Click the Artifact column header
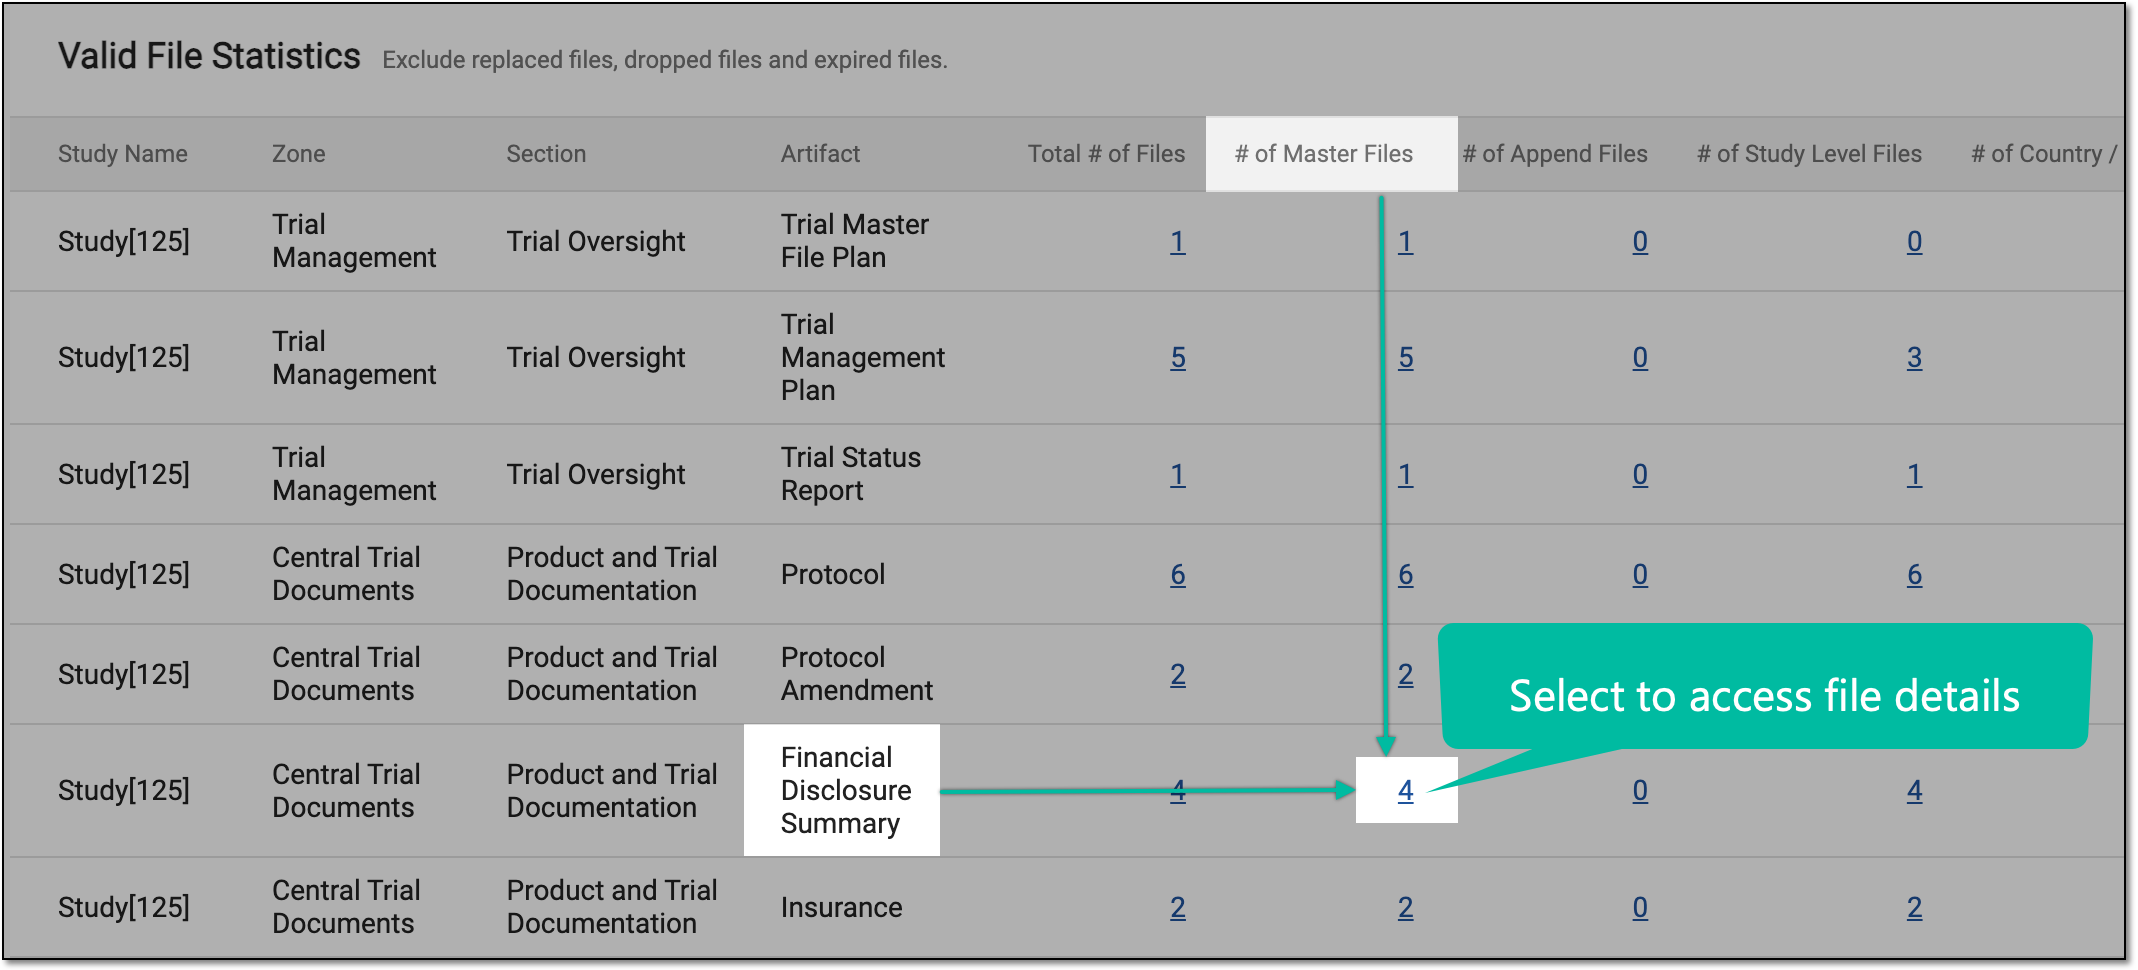The image size is (2138, 970). click(x=820, y=154)
